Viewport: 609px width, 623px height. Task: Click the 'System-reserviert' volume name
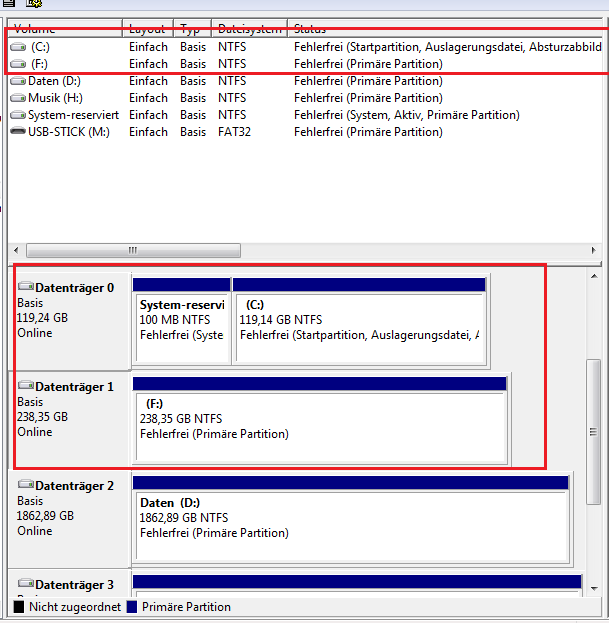click(73, 115)
